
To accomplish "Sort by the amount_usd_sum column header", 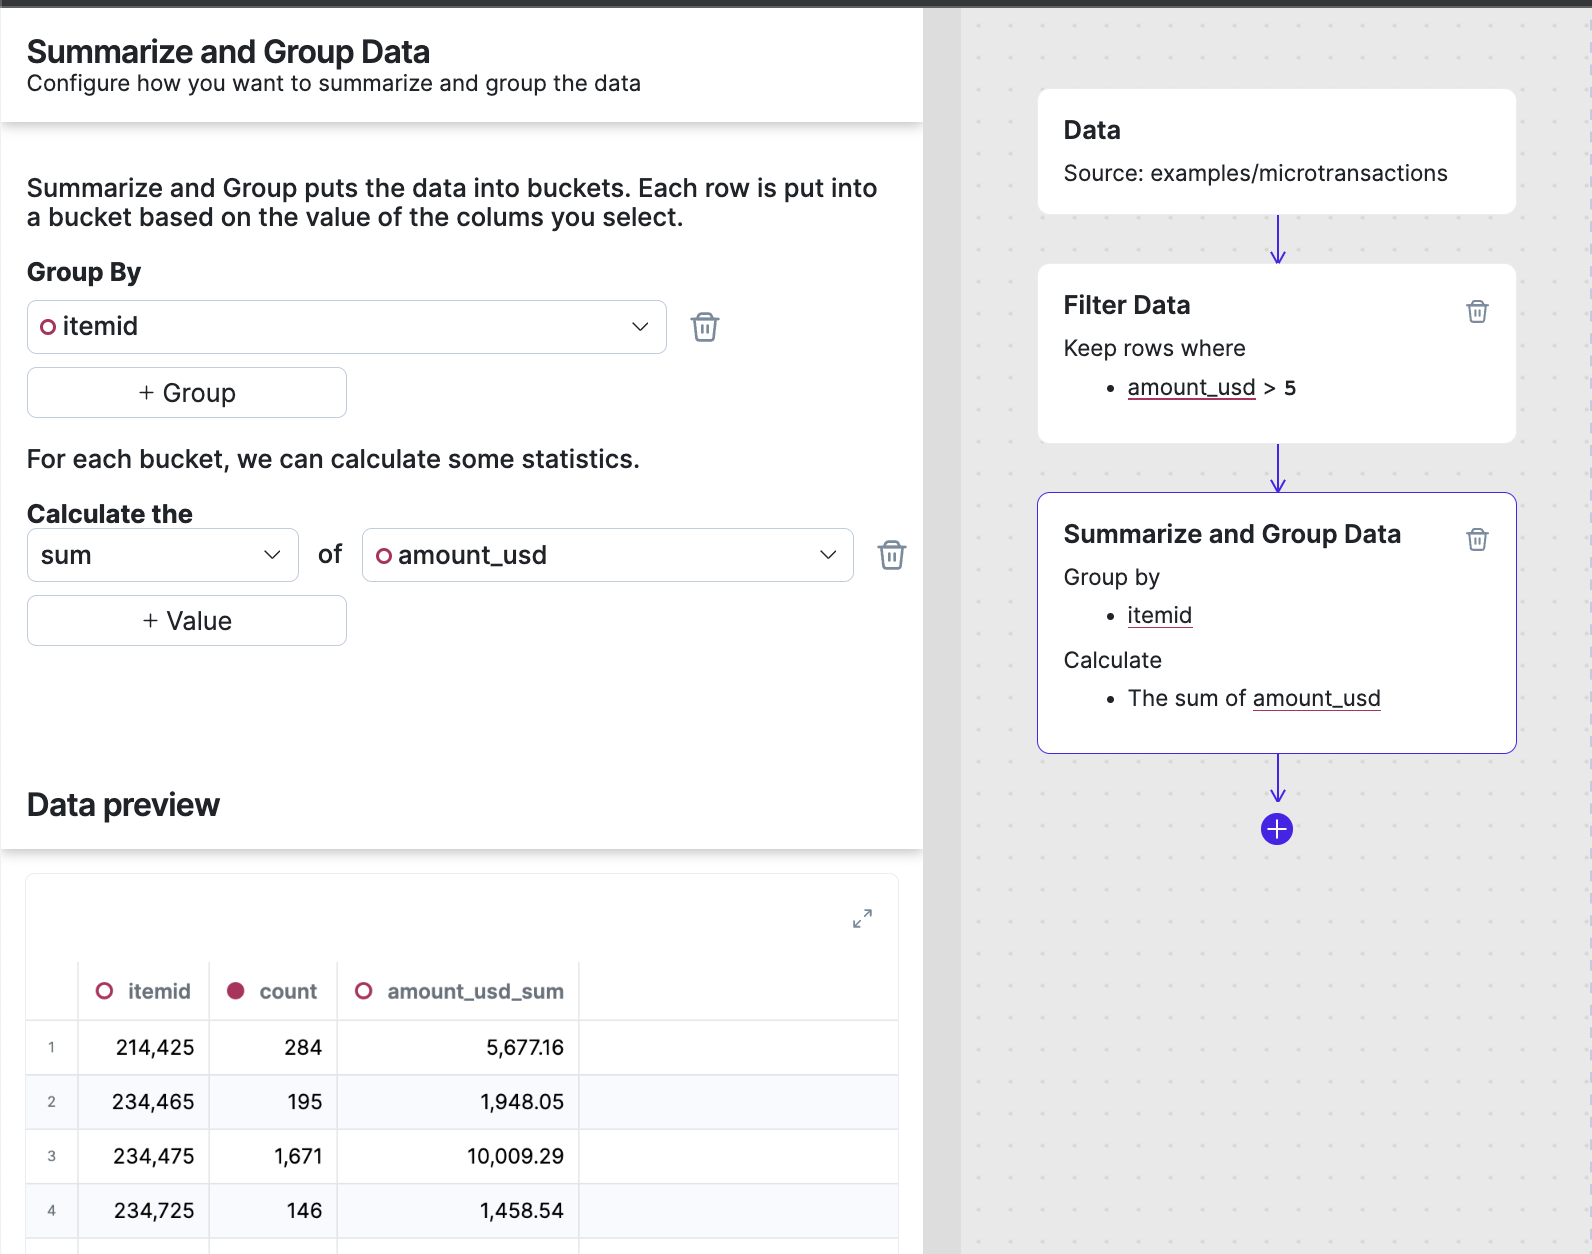I will point(475,991).
